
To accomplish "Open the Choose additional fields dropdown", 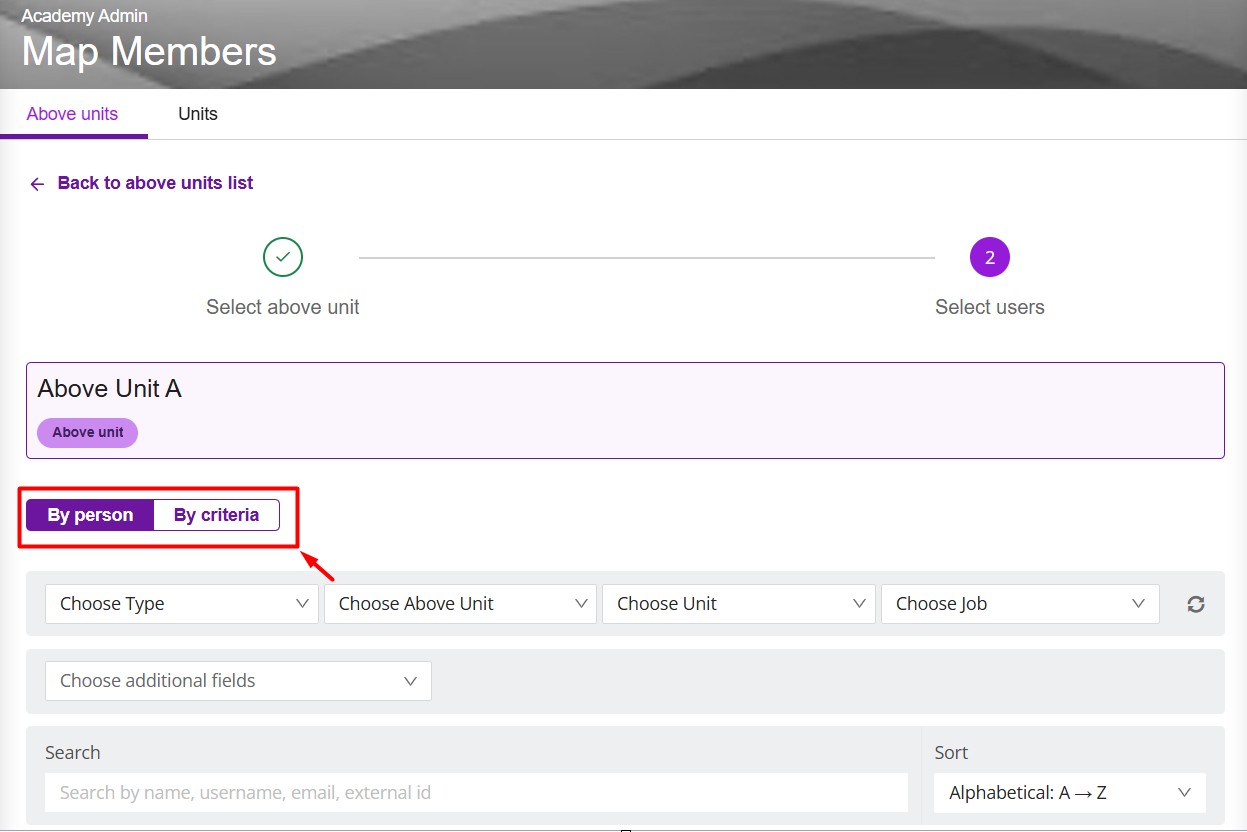I will pos(238,680).
